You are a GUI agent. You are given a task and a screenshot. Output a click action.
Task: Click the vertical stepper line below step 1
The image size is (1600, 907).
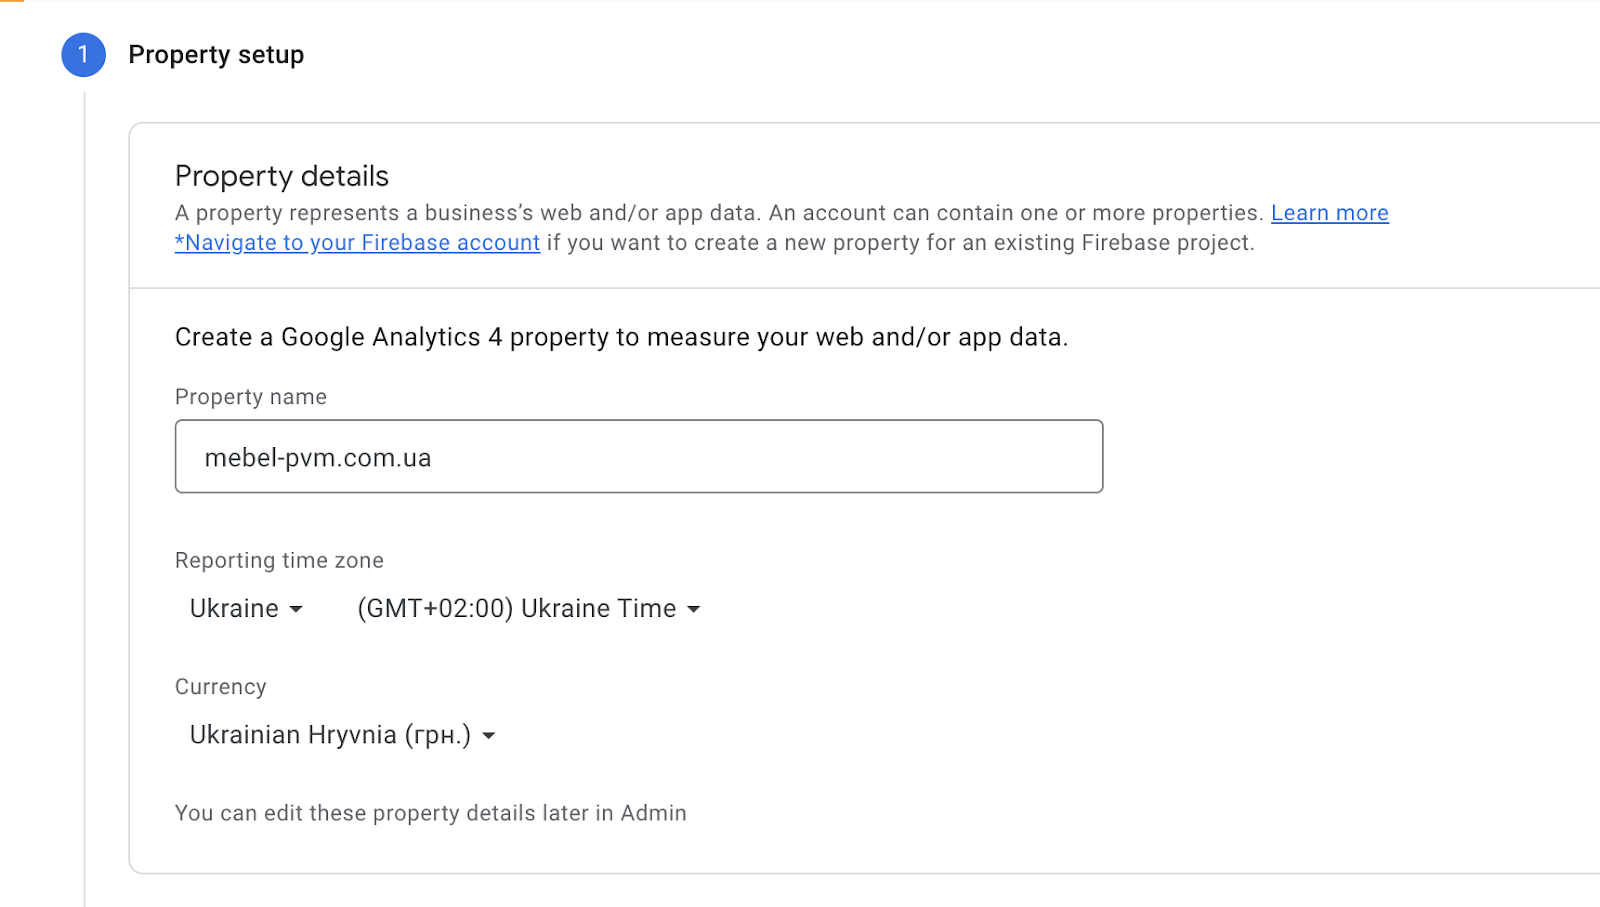(x=85, y=500)
